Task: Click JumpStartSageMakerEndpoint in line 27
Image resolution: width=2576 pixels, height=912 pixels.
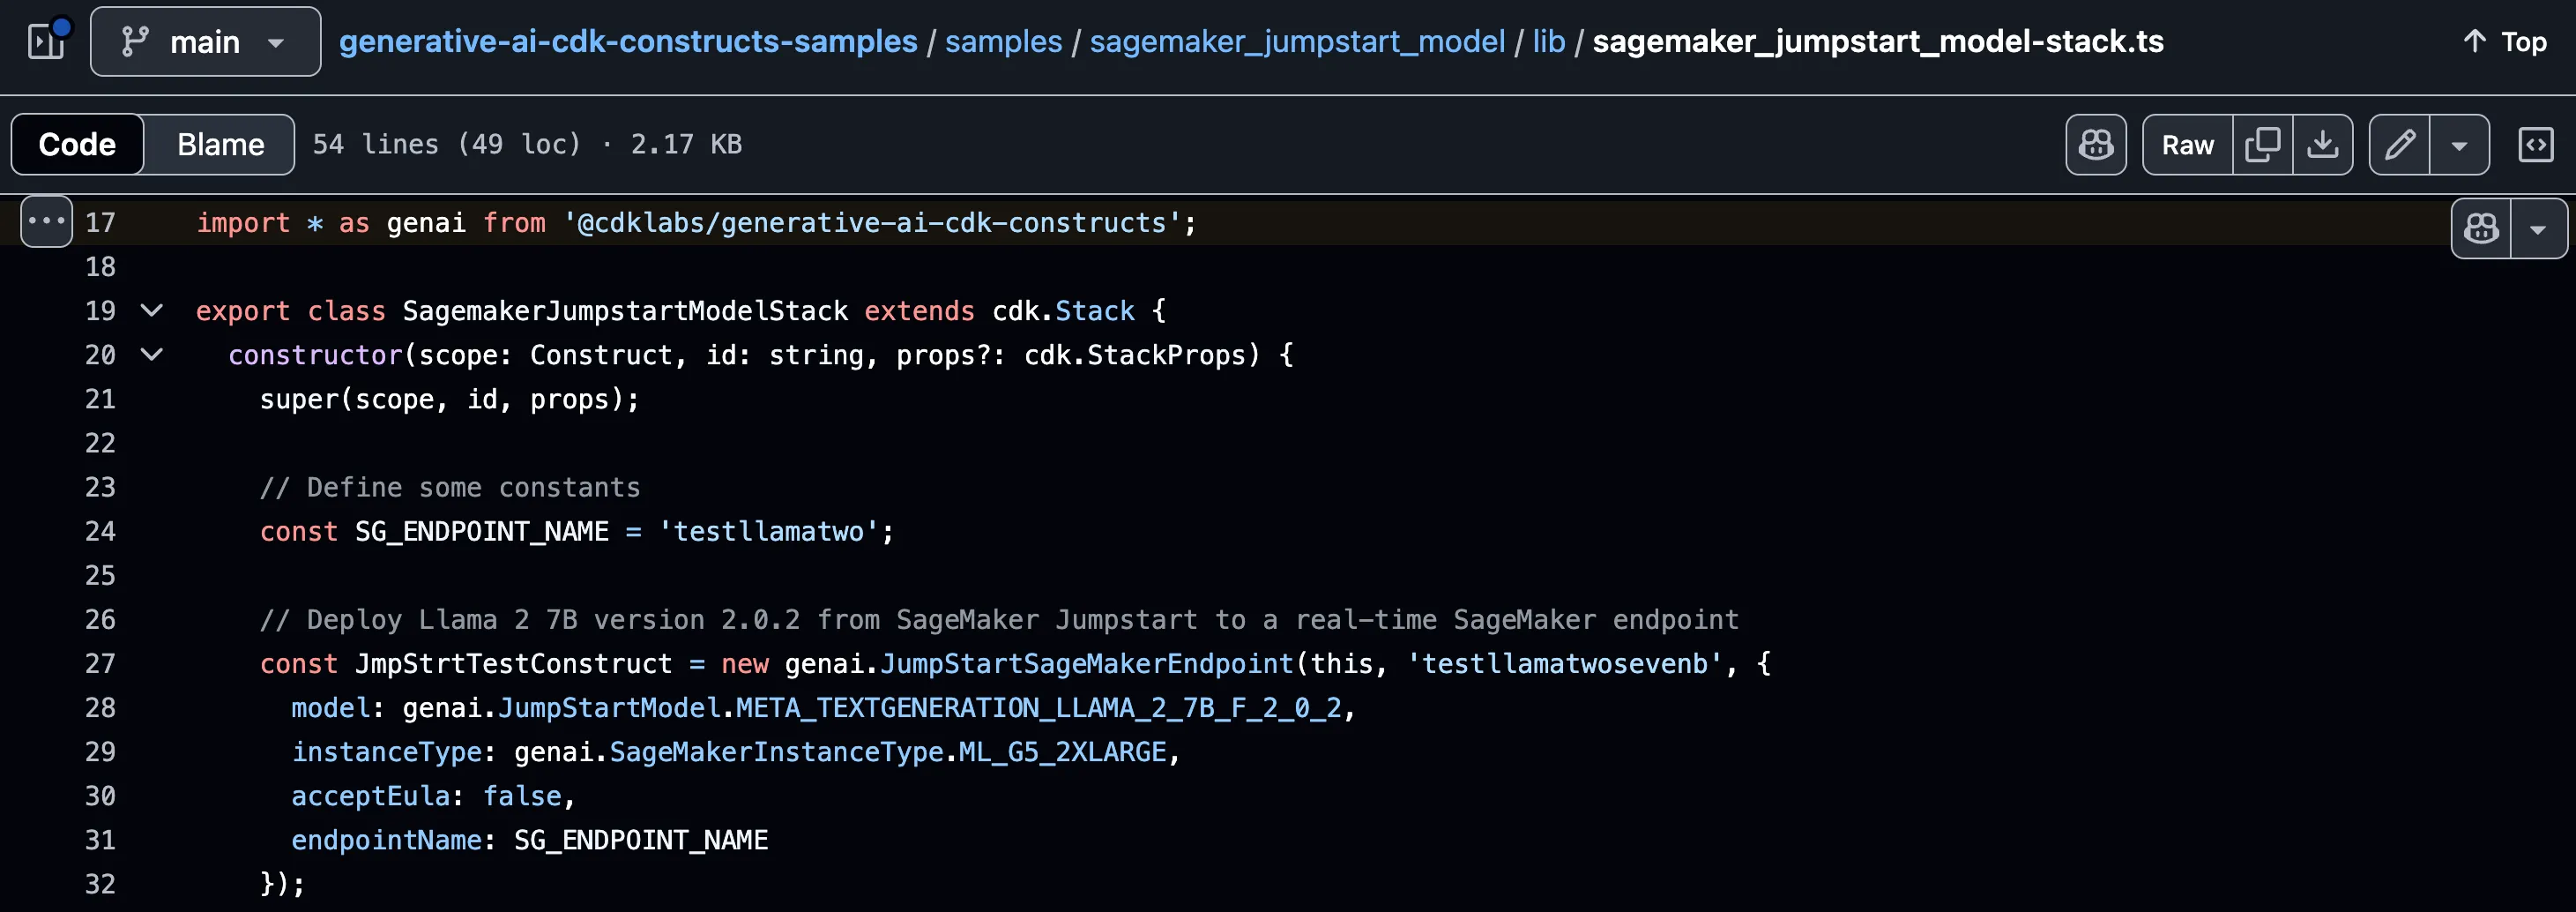Action: click(x=1087, y=663)
